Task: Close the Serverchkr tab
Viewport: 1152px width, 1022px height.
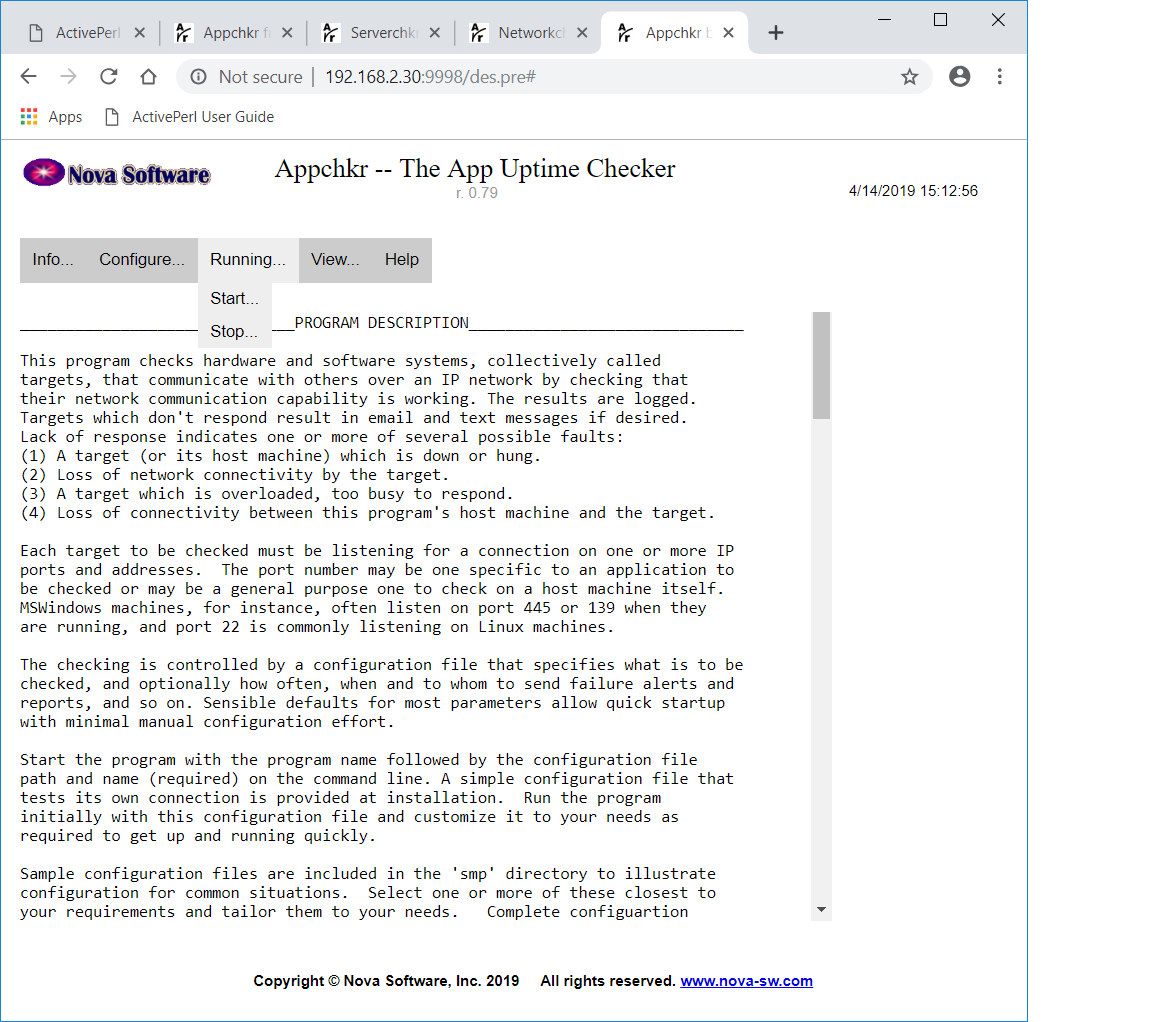Action: 435,32
